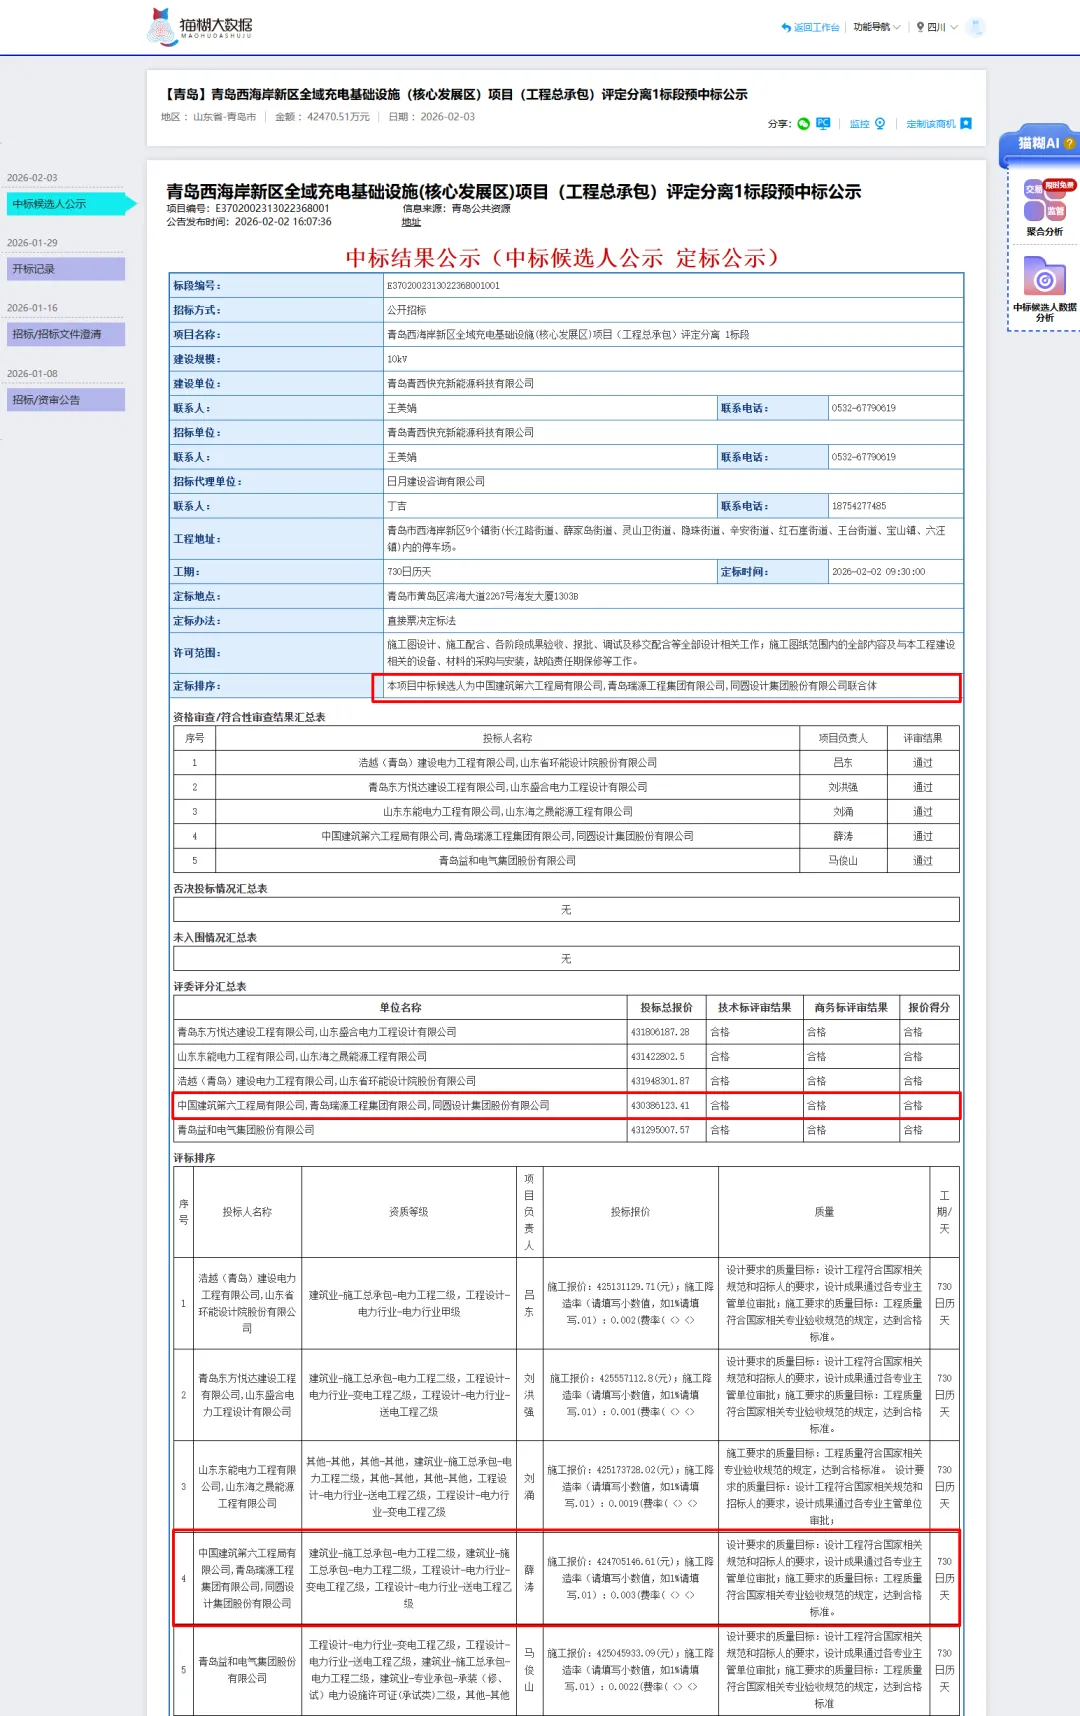Click the 金额 42470.51万元 text
Viewport: 1080px width, 1716px height.
[x=322, y=117]
